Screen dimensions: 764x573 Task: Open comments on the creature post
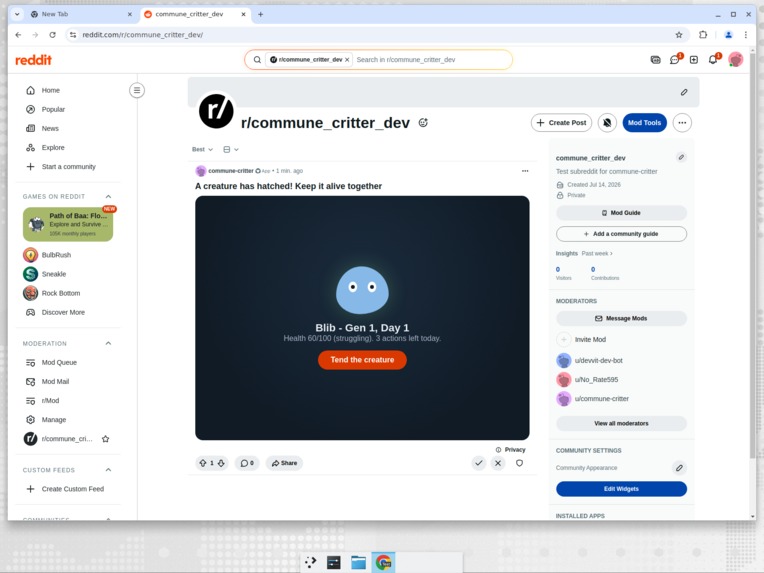coord(247,463)
